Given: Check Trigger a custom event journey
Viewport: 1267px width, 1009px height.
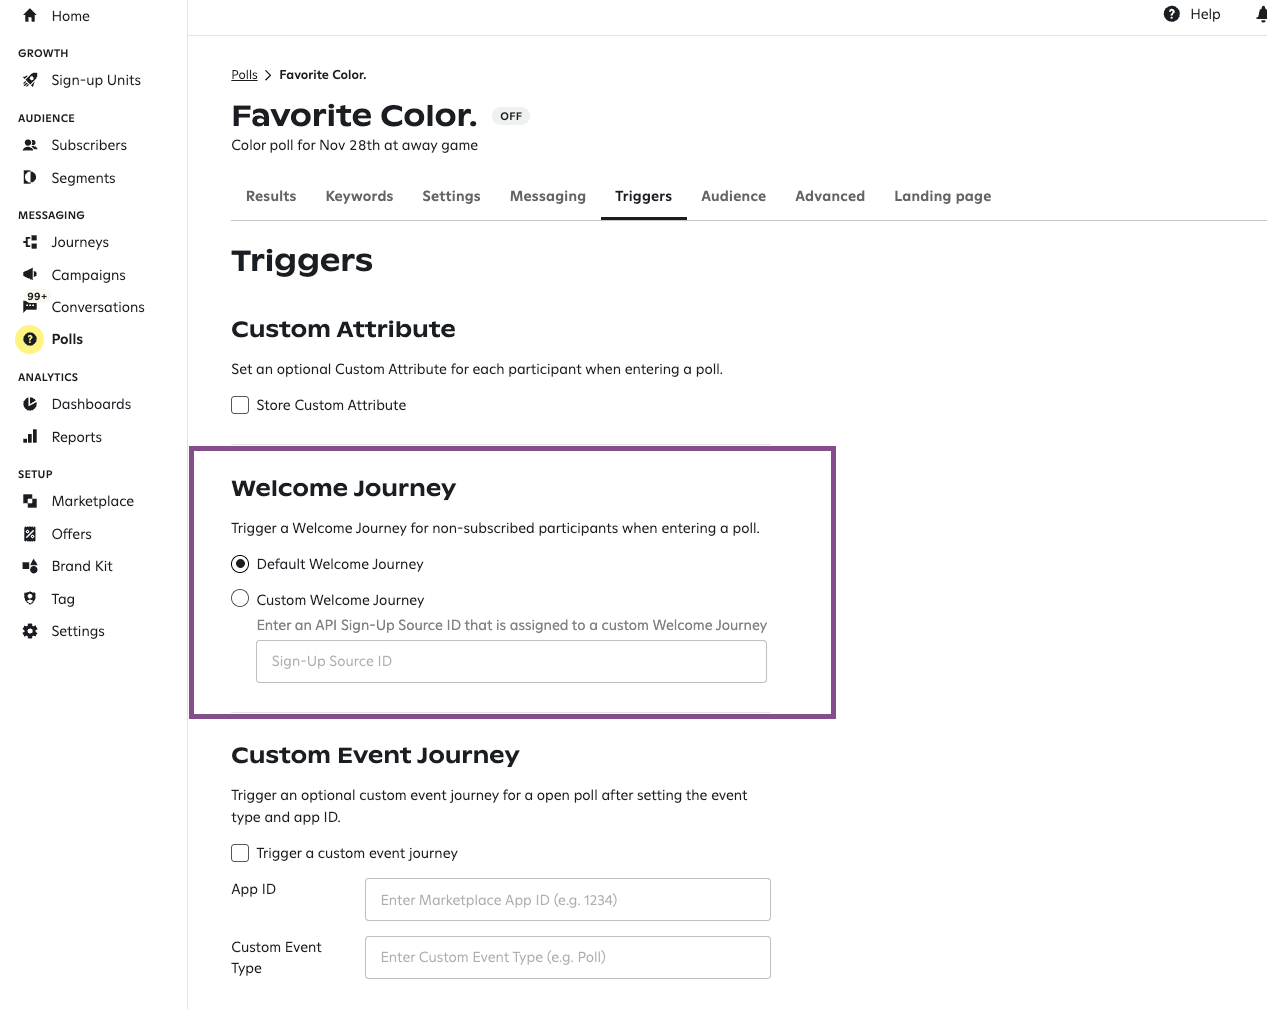Looking at the screenshot, I should (240, 853).
